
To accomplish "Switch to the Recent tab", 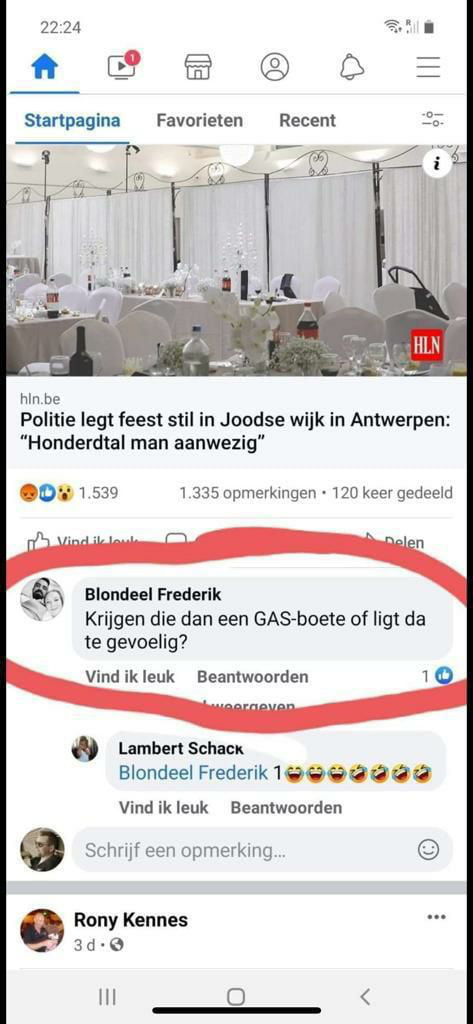I will (307, 120).
